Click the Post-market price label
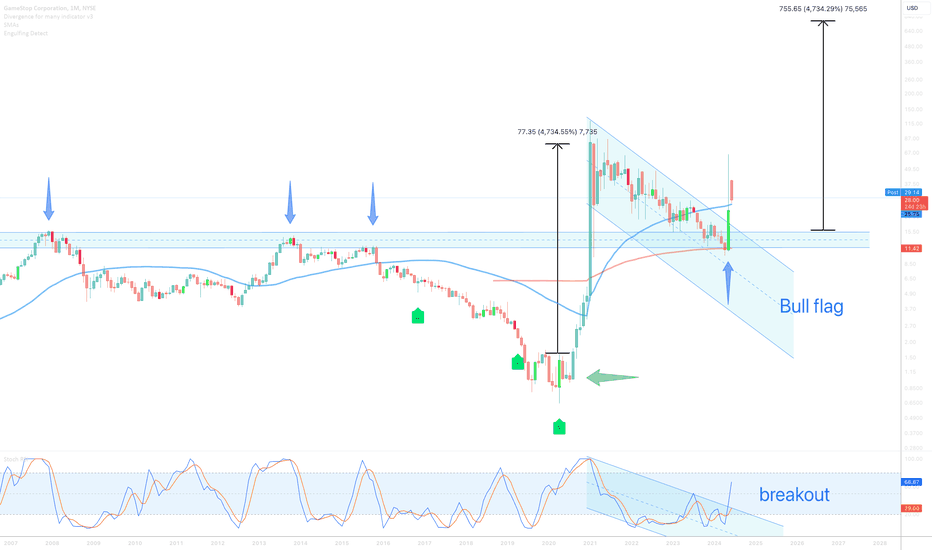The image size is (932, 550). 893,193
